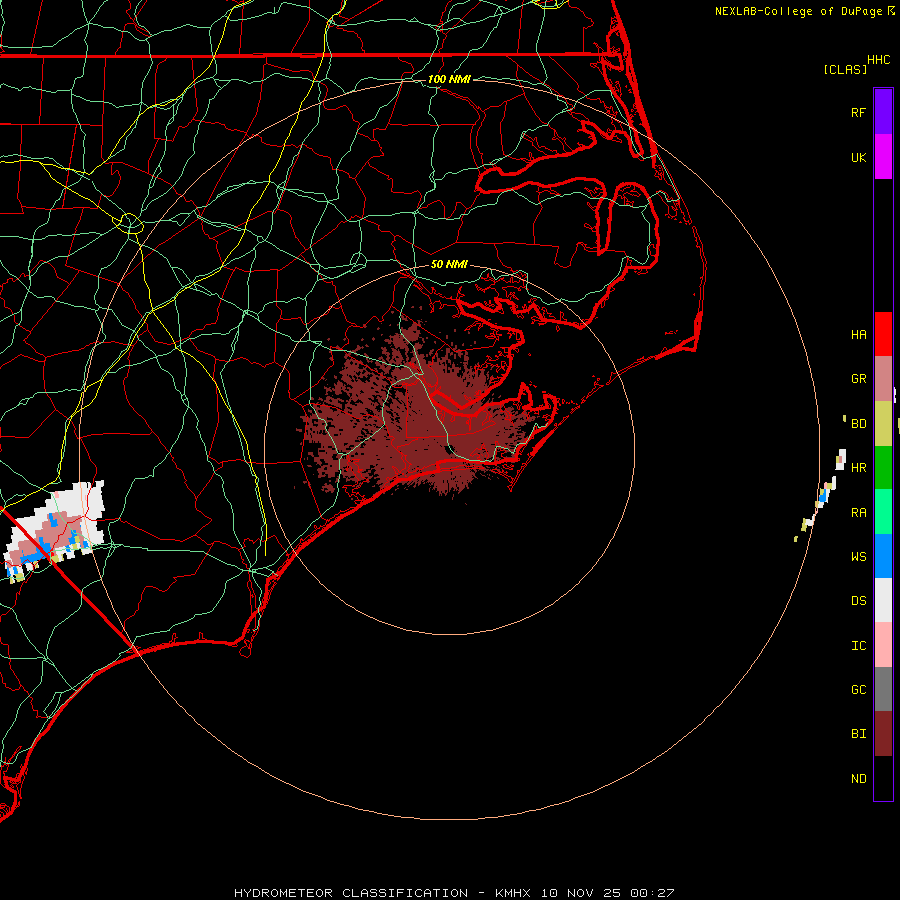The image size is (900, 900).
Task: Click the BI dark red legend swatch
Action: [x=883, y=734]
